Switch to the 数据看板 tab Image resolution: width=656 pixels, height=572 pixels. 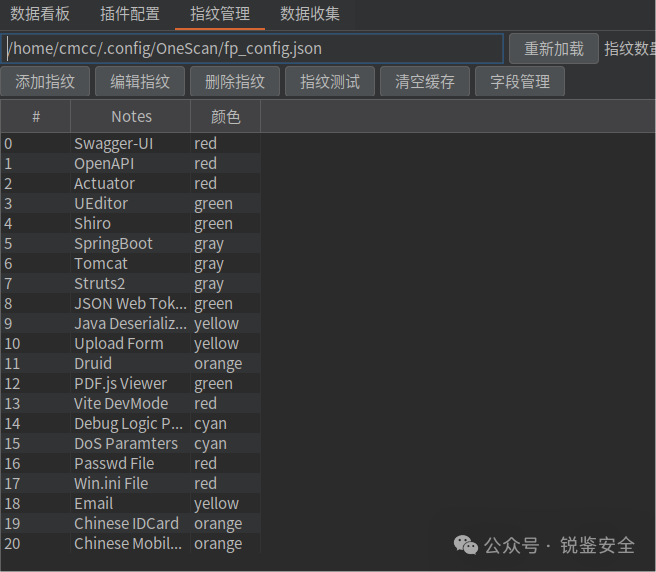[x=40, y=14]
